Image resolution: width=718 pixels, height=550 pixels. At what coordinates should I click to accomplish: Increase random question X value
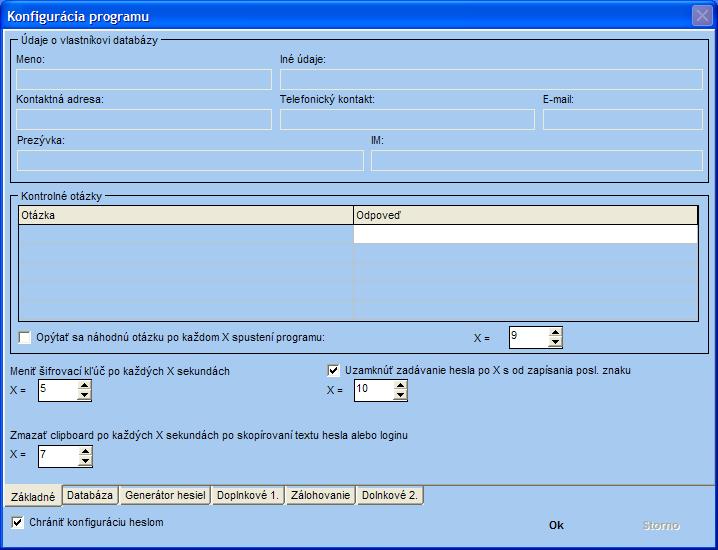(555, 332)
